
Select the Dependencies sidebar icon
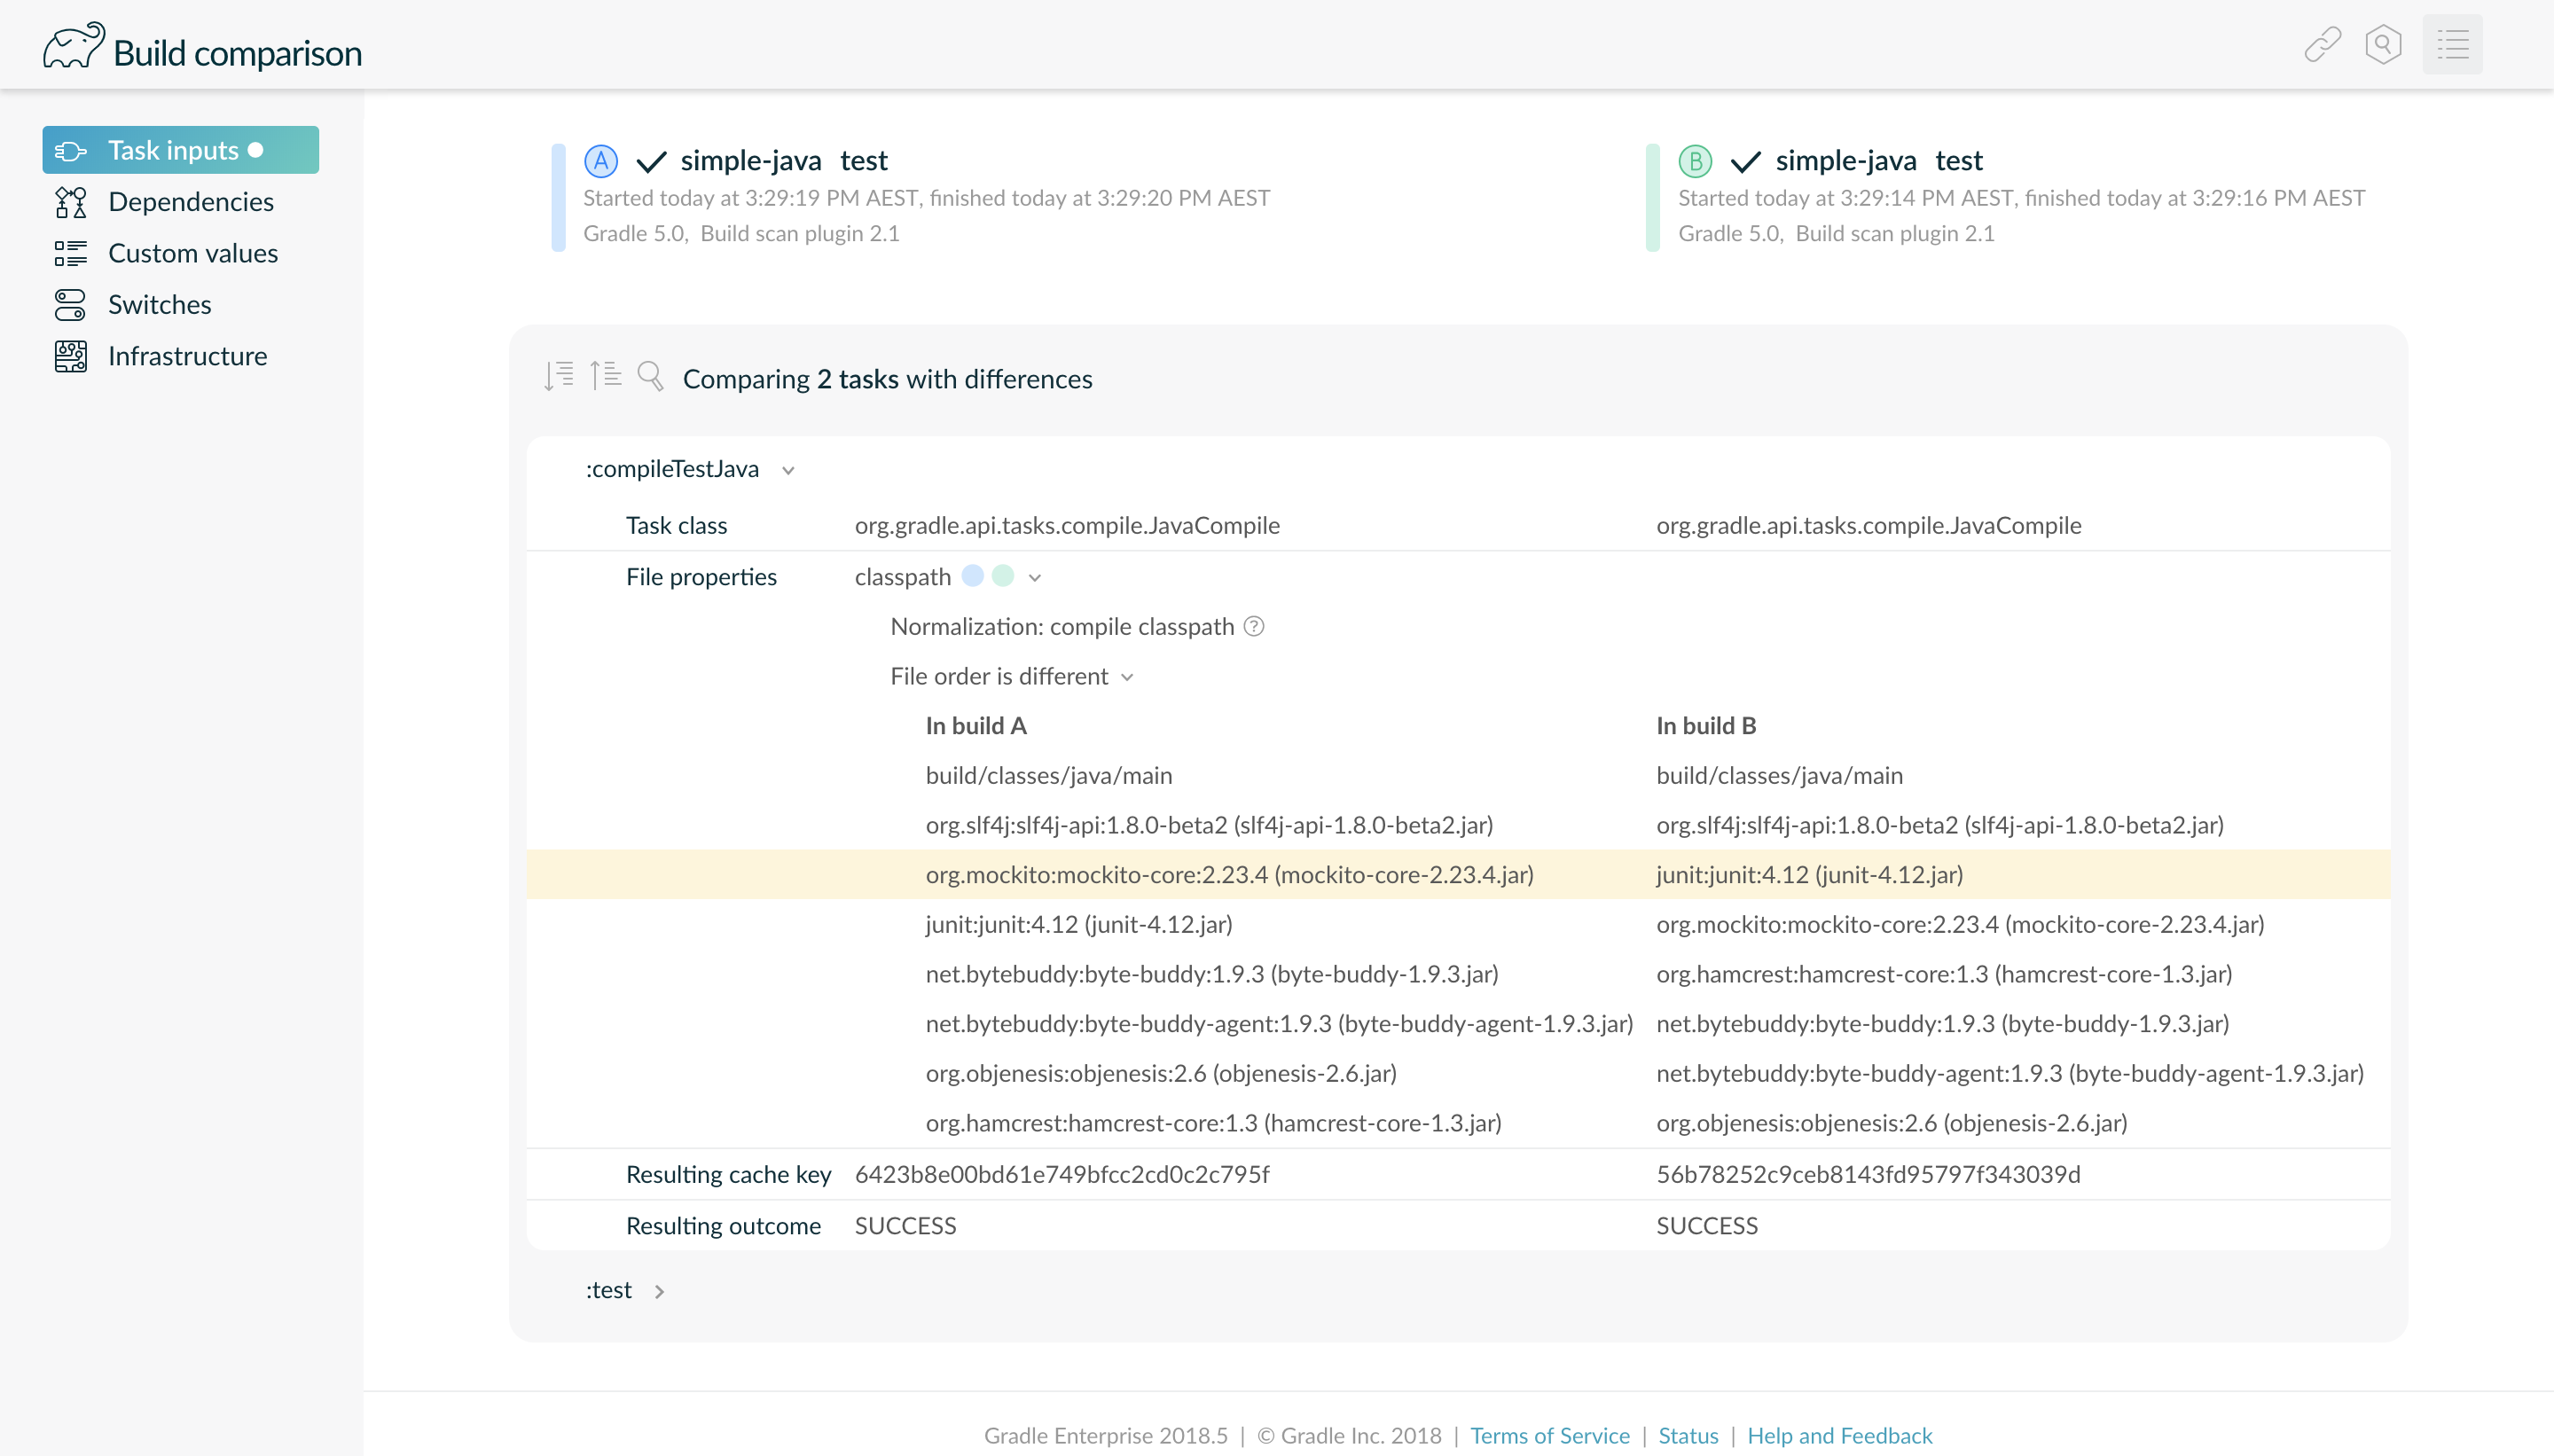70,202
